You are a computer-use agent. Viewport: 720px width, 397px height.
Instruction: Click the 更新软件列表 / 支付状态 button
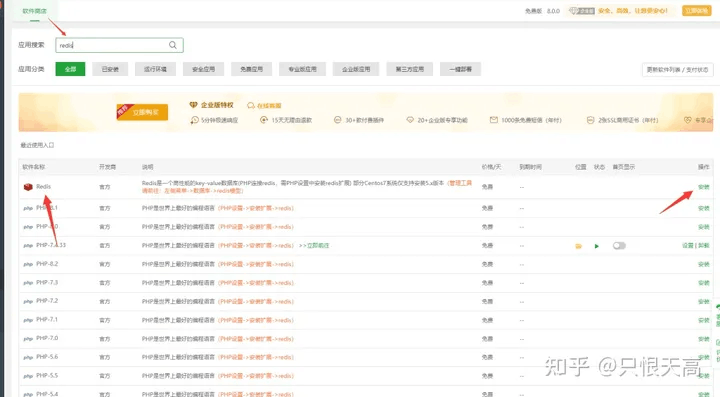[x=677, y=70]
